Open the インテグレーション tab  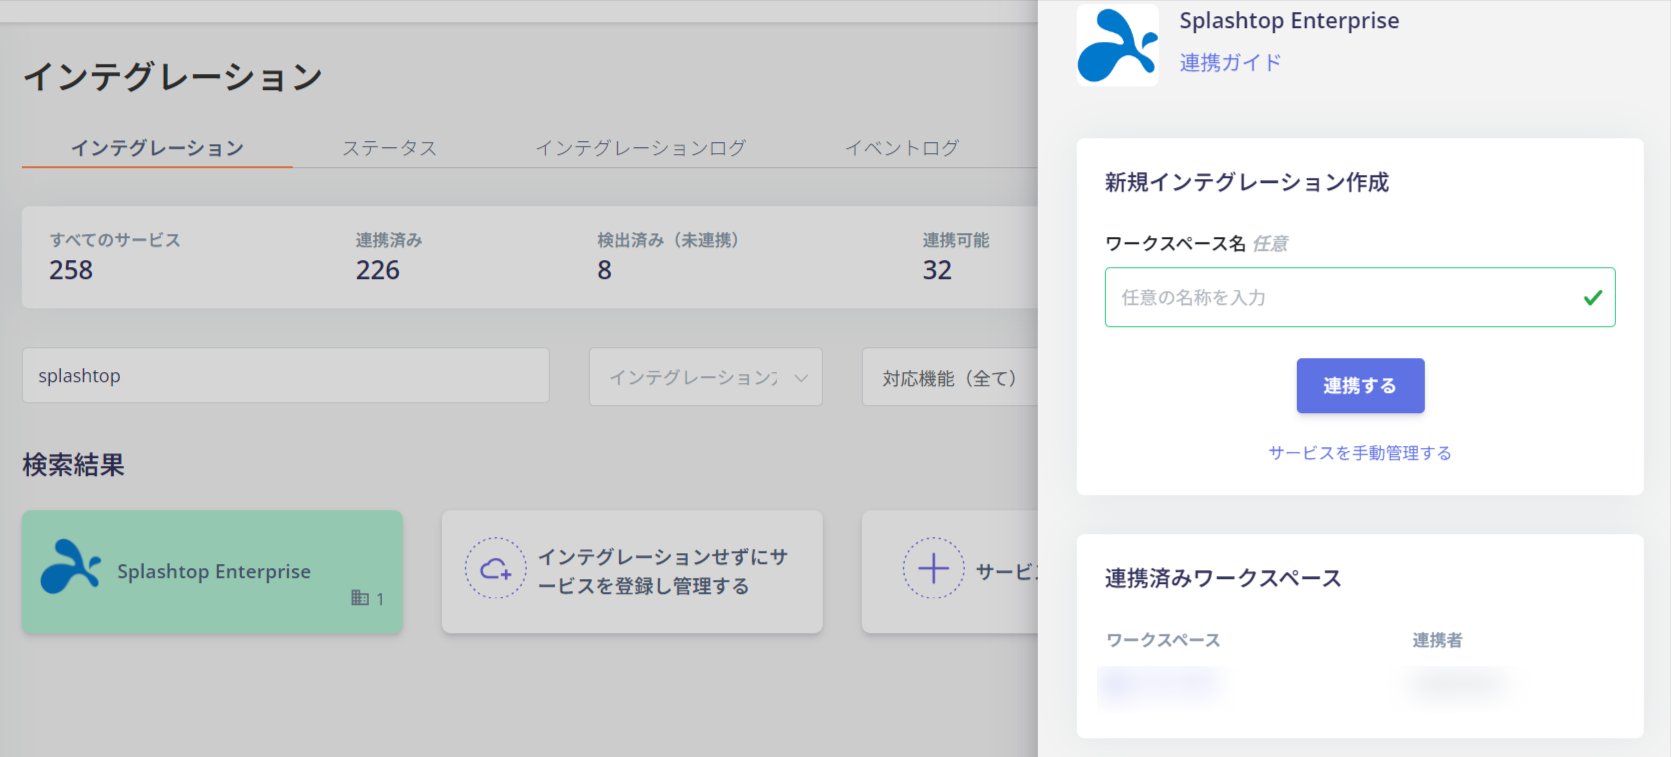coord(157,148)
